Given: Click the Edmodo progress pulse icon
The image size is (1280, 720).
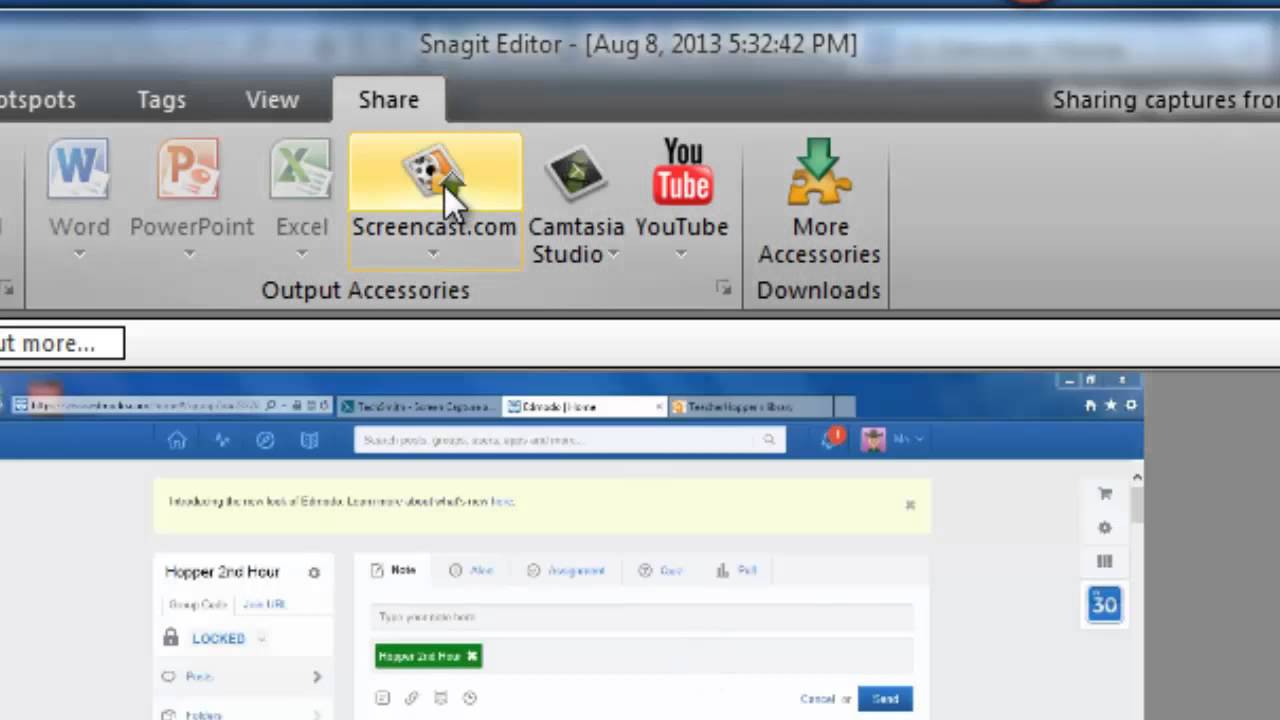Looking at the screenshot, I should (x=222, y=440).
